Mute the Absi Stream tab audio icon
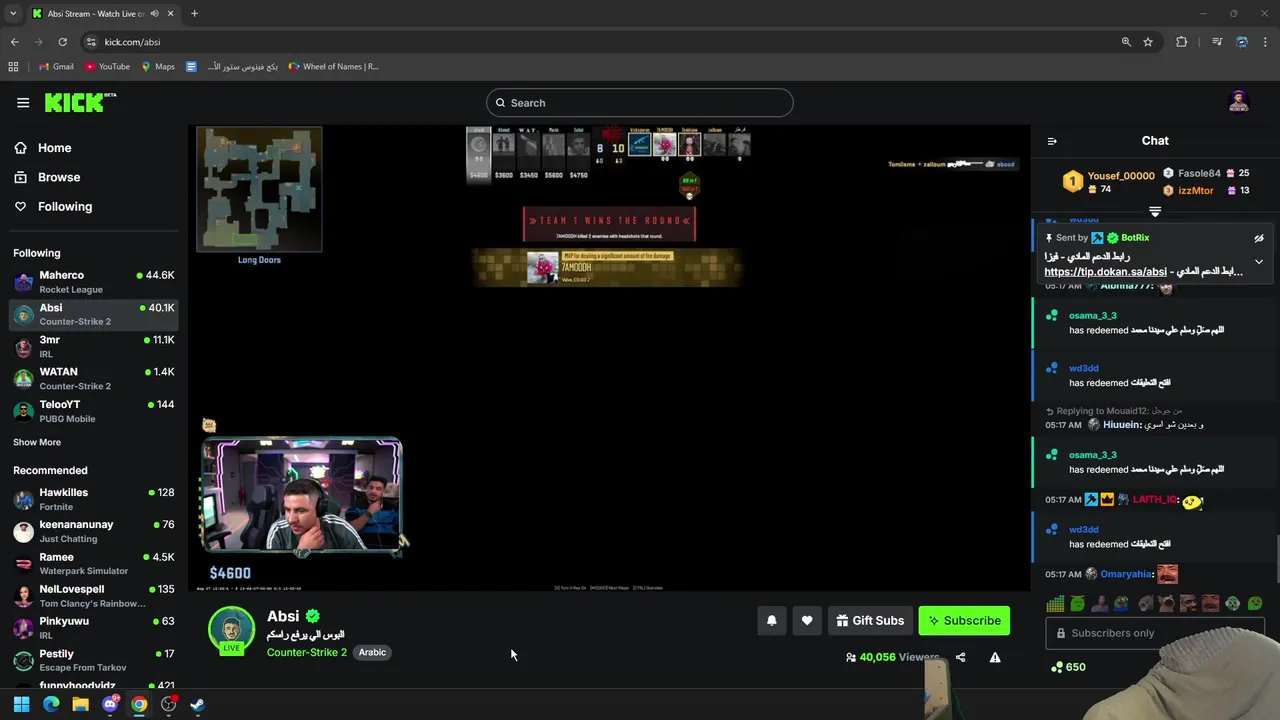 point(155,14)
